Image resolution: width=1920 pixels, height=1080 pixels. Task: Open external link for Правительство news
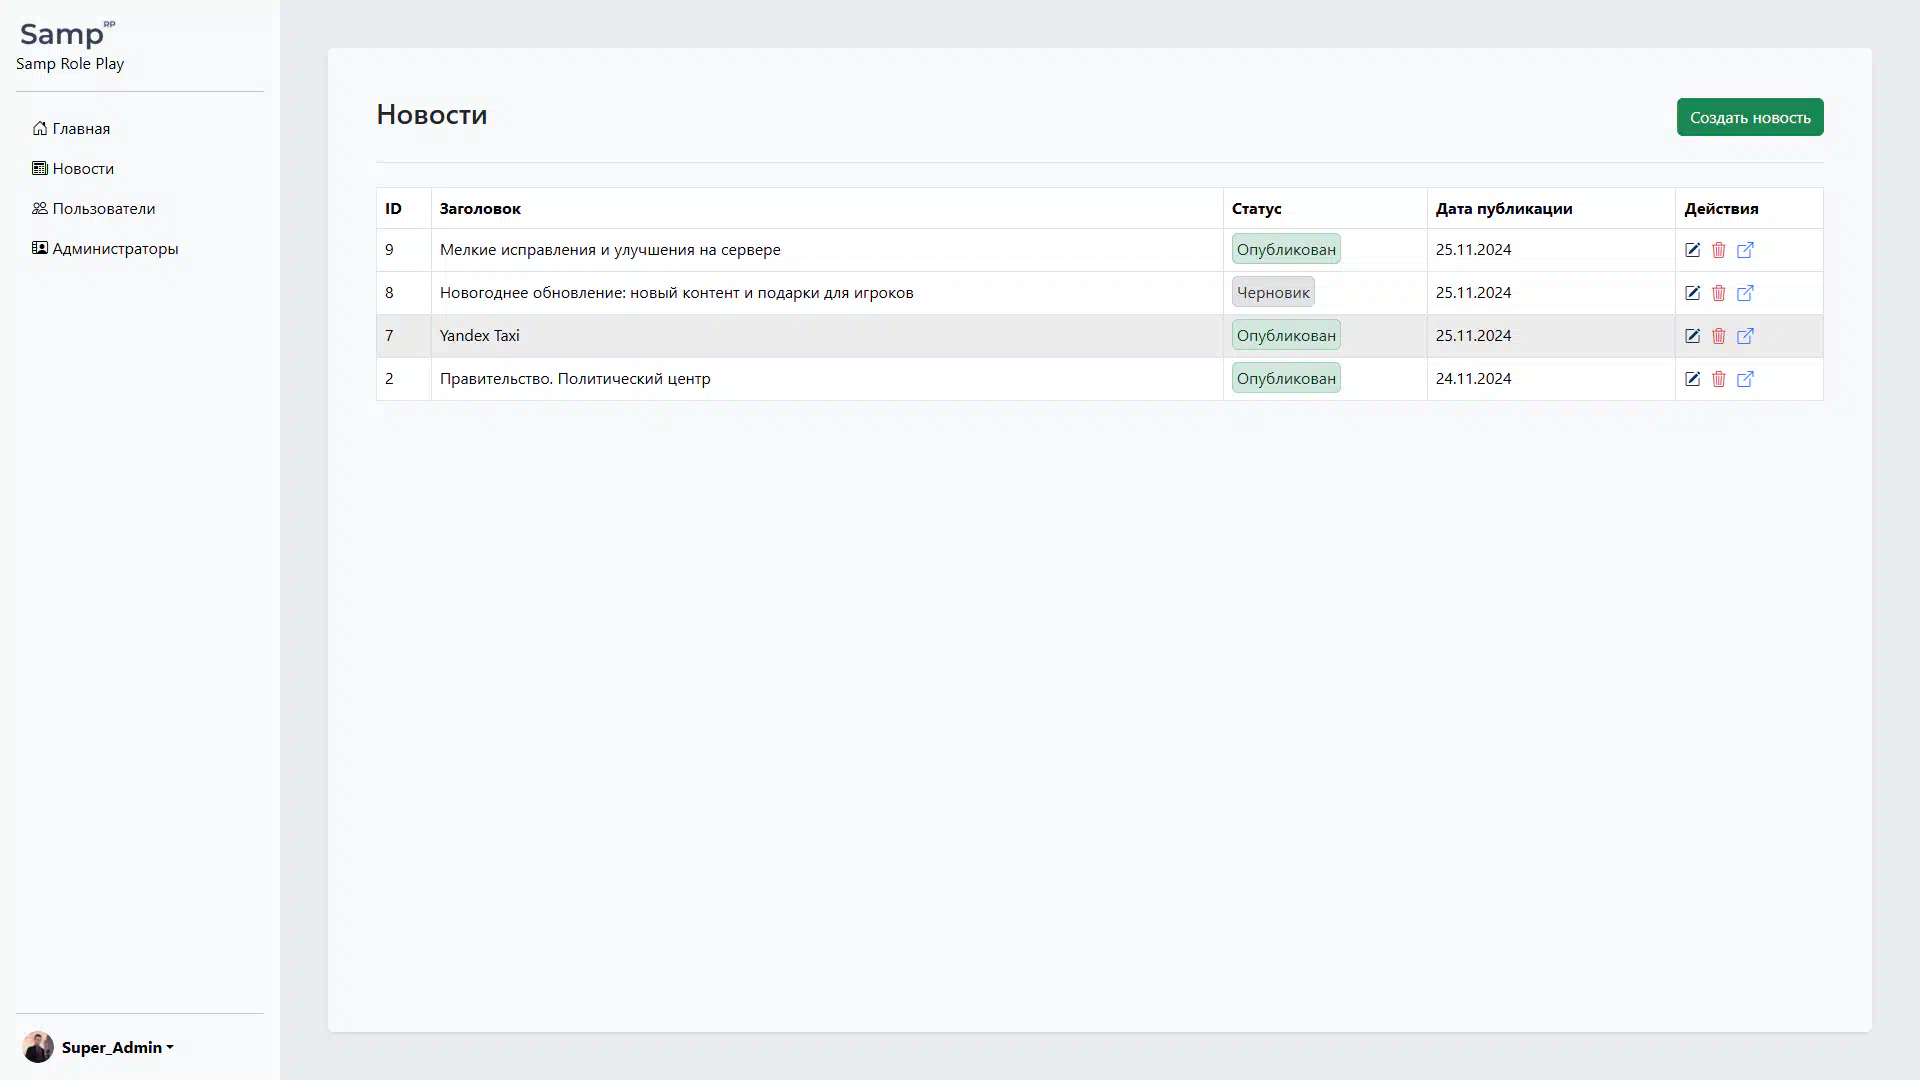1745,379
